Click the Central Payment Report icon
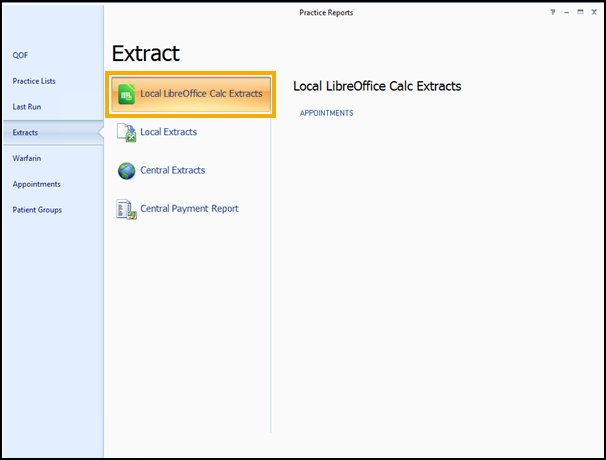The height and width of the screenshot is (460, 606). 126,209
